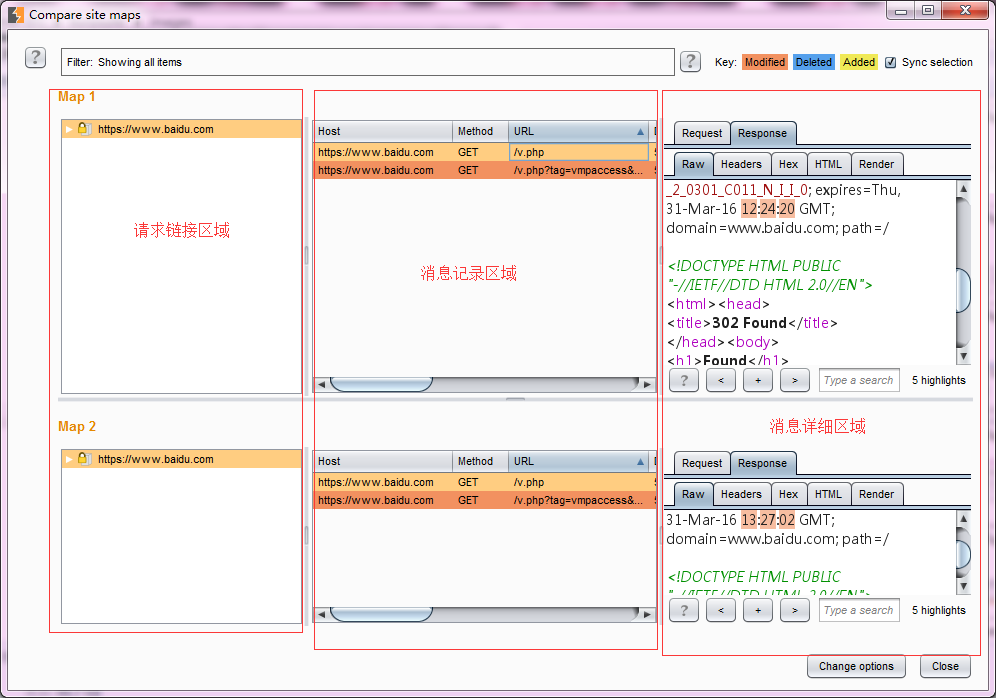Toggle the Sync selection checkbox
The width and height of the screenshot is (996, 698).
pyautogui.click(x=891, y=62)
